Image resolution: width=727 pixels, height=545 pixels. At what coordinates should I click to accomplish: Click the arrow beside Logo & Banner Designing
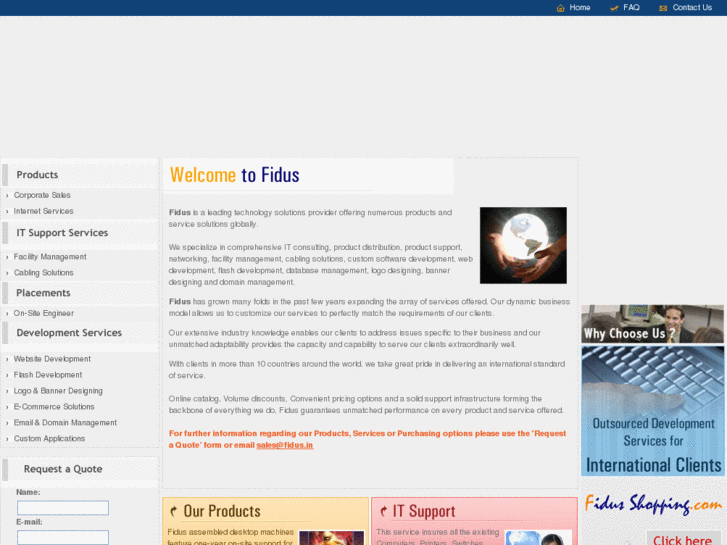(x=7, y=391)
